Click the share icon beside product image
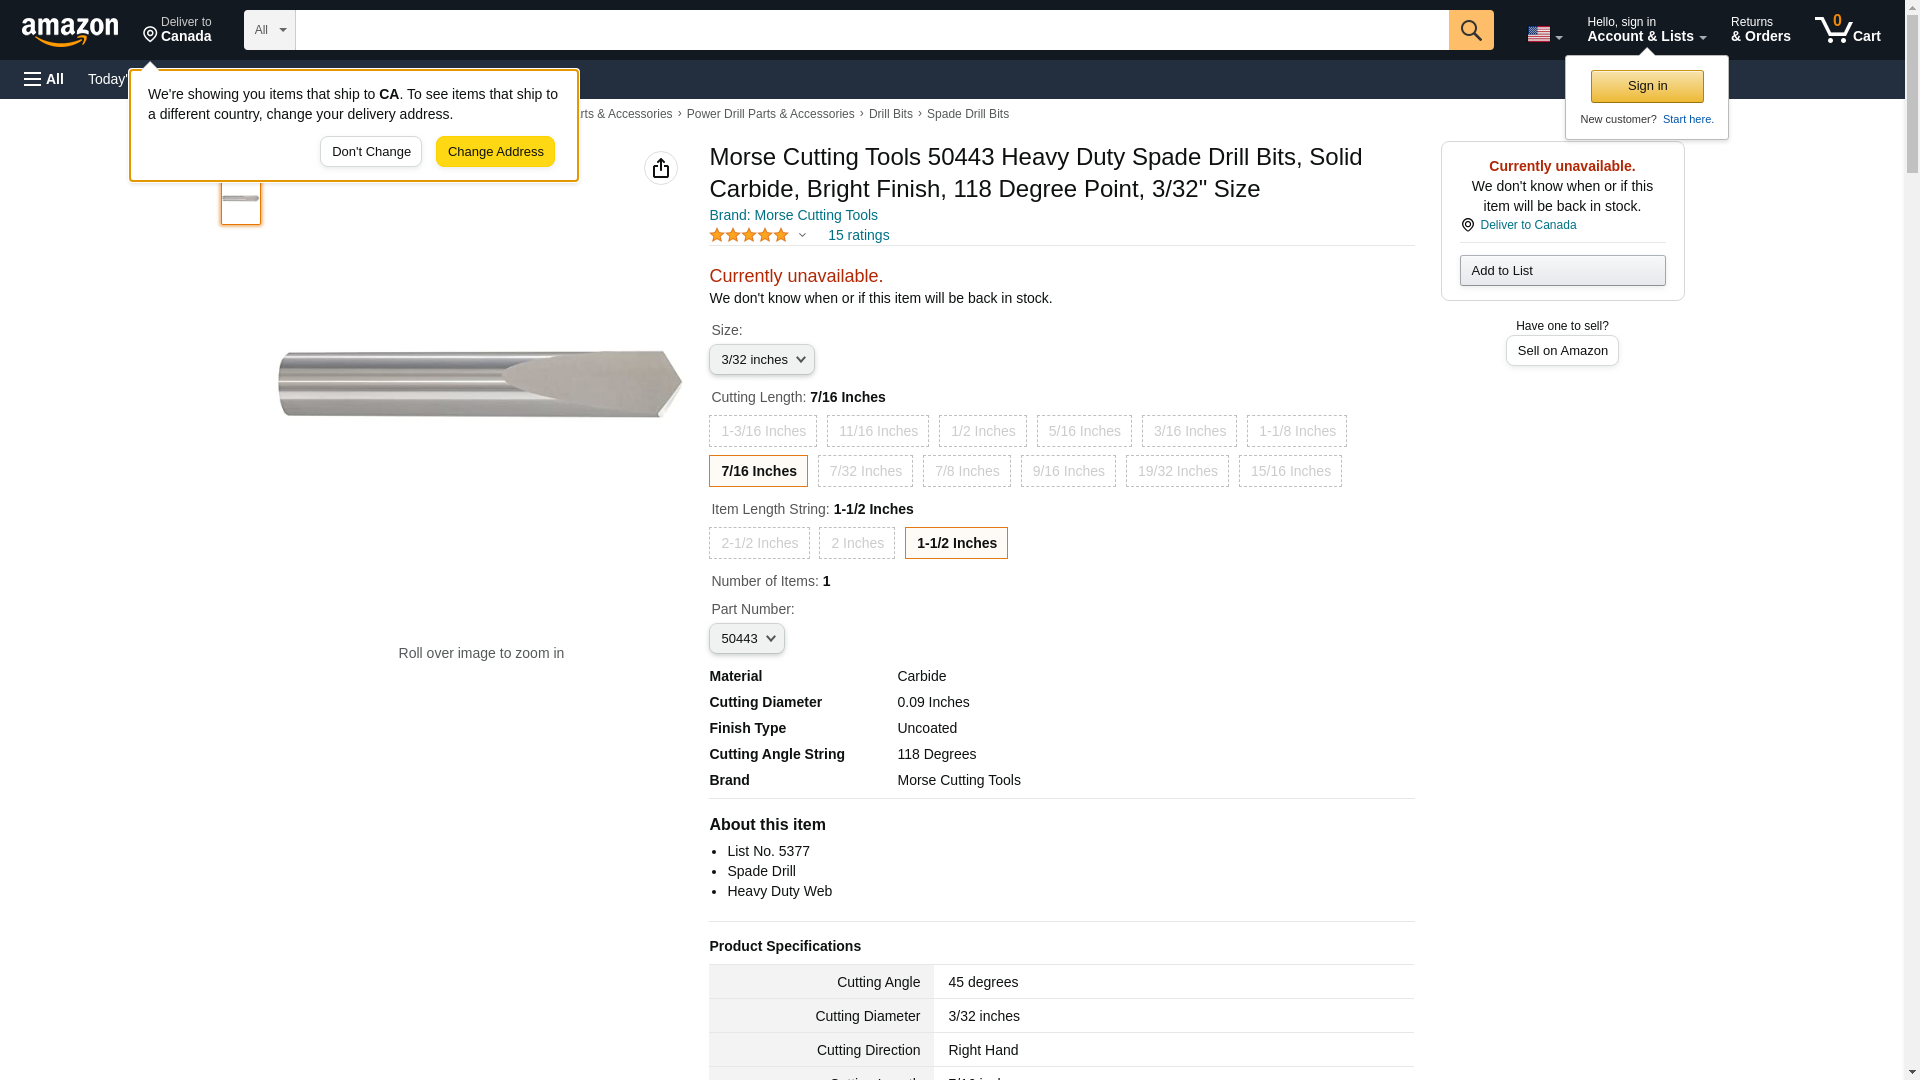This screenshot has height=1080, width=1920. (660, 168)
